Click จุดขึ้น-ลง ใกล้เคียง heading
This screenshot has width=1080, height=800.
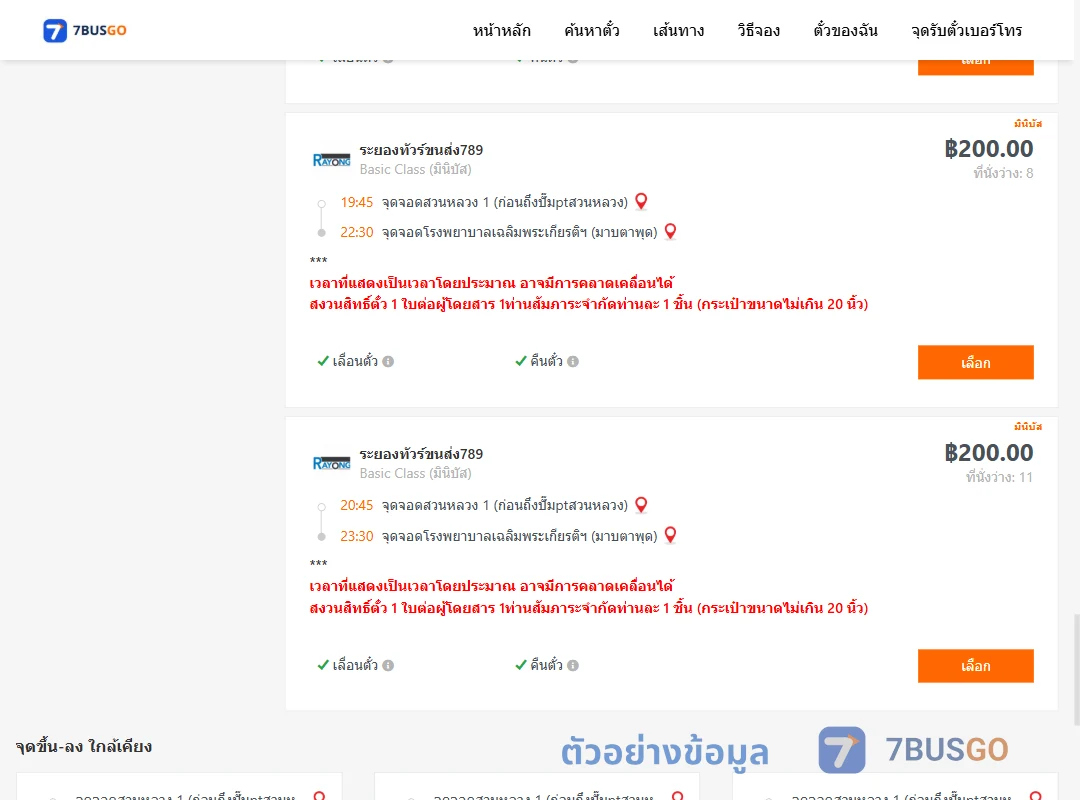pos(83,746)
